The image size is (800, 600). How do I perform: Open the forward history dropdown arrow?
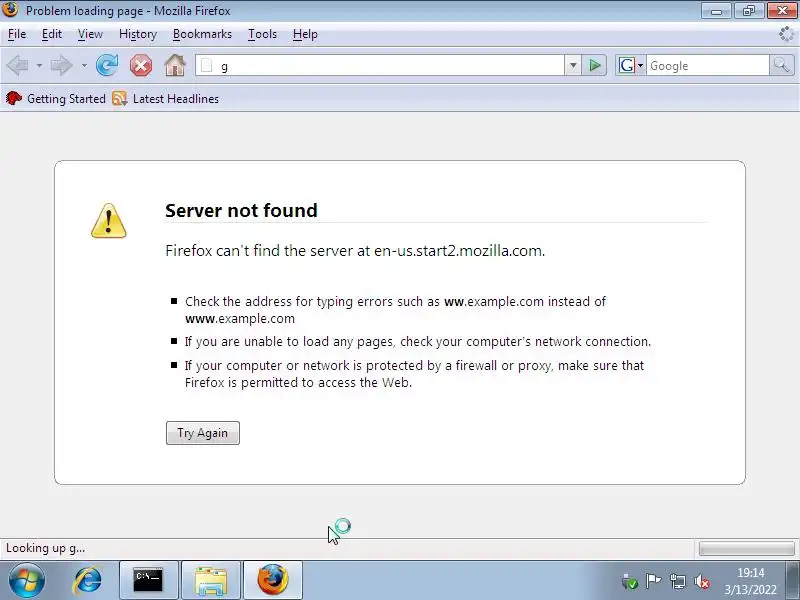(84, 65)
